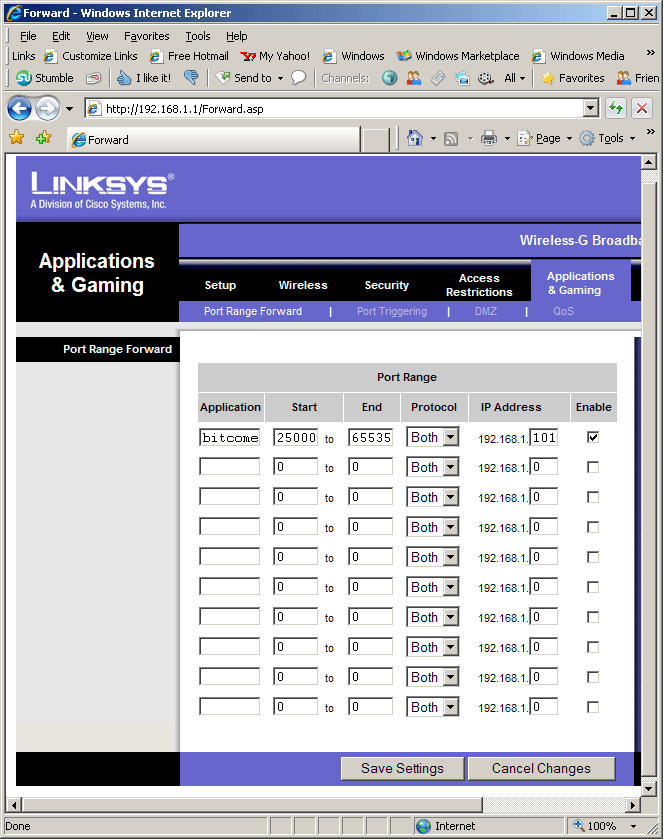Viewport: 663px width, 839px height.
Task: Expand the address bar history dropdown
Action: [x=590, y=109]
